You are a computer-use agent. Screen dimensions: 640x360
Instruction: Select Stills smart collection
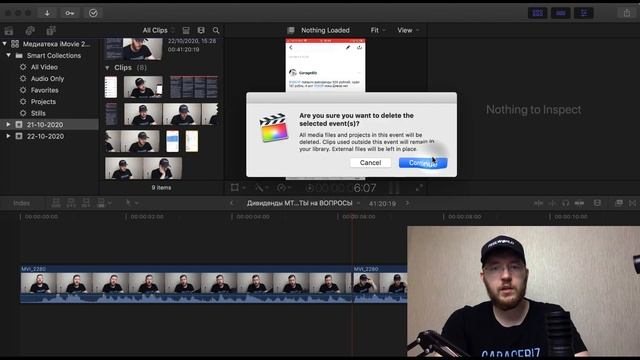[x=38, y=113]
